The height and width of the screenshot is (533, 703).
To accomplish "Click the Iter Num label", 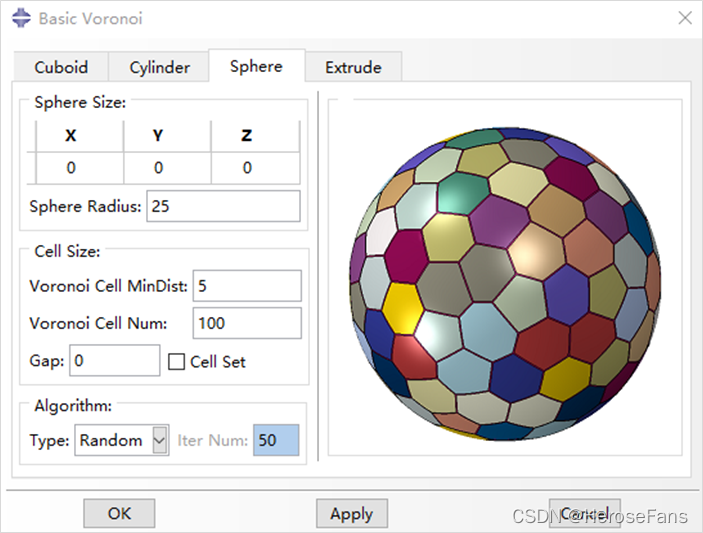I will point(213,441).
